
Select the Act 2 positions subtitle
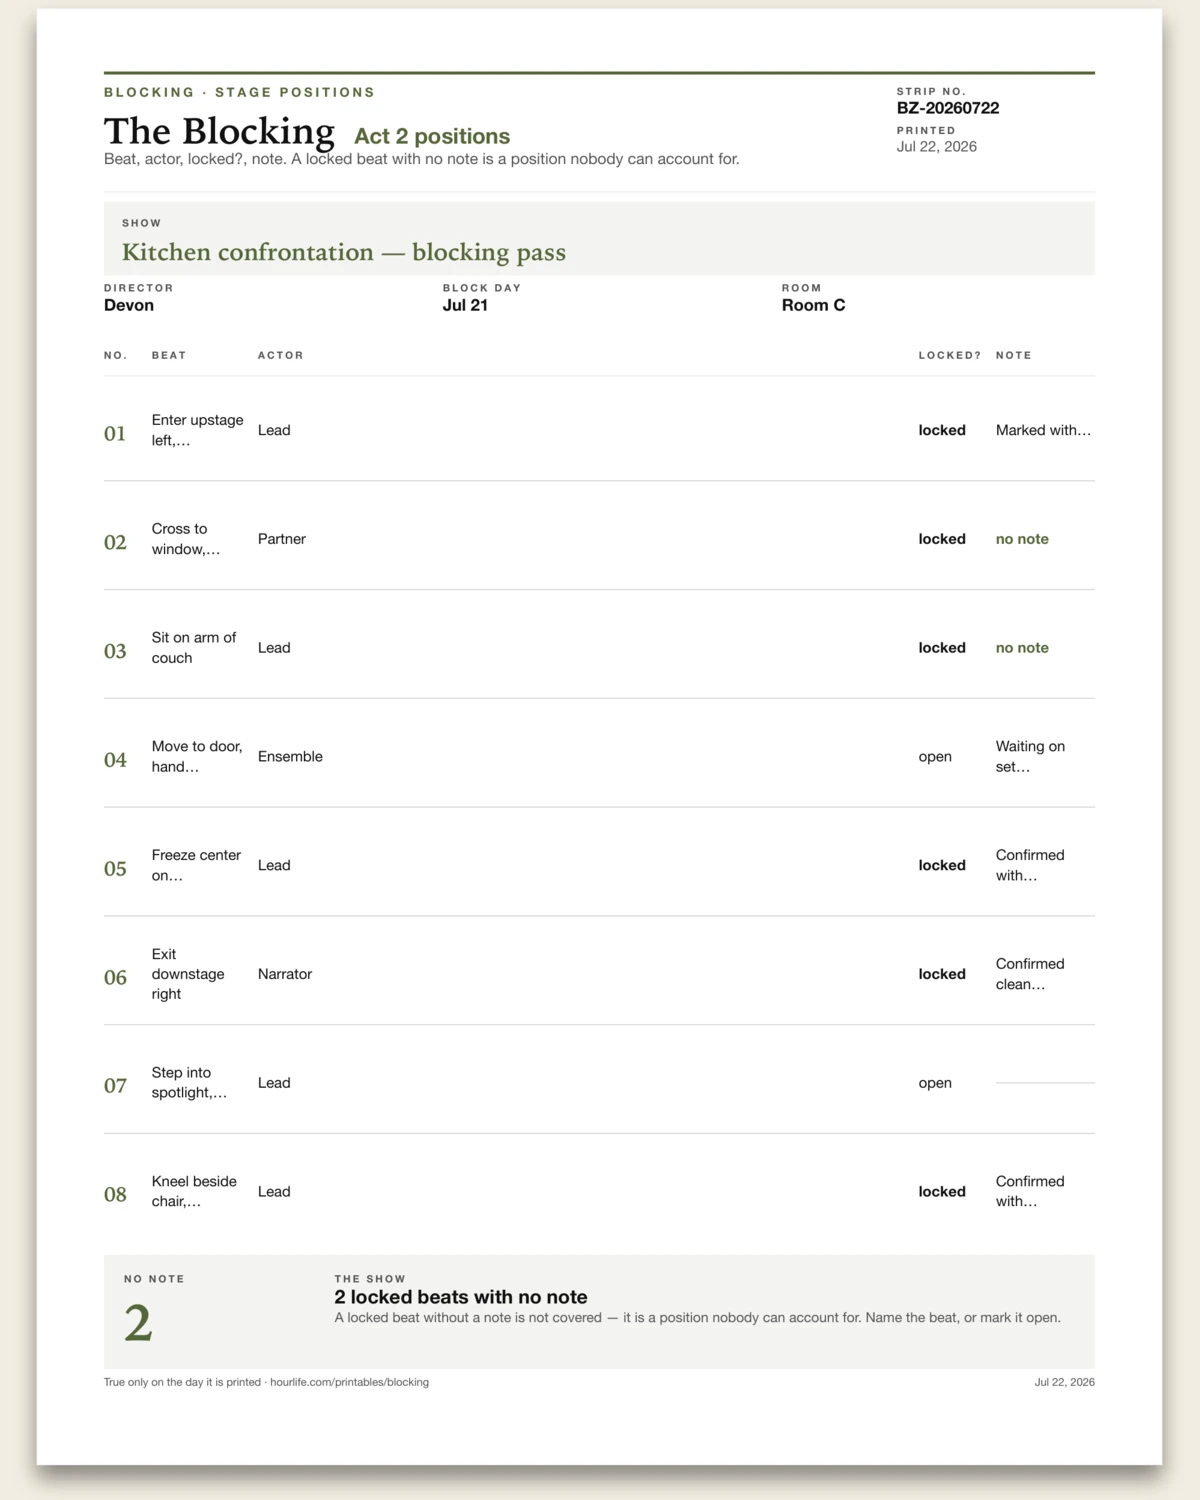pyautogui.click(x=432, y=136)
